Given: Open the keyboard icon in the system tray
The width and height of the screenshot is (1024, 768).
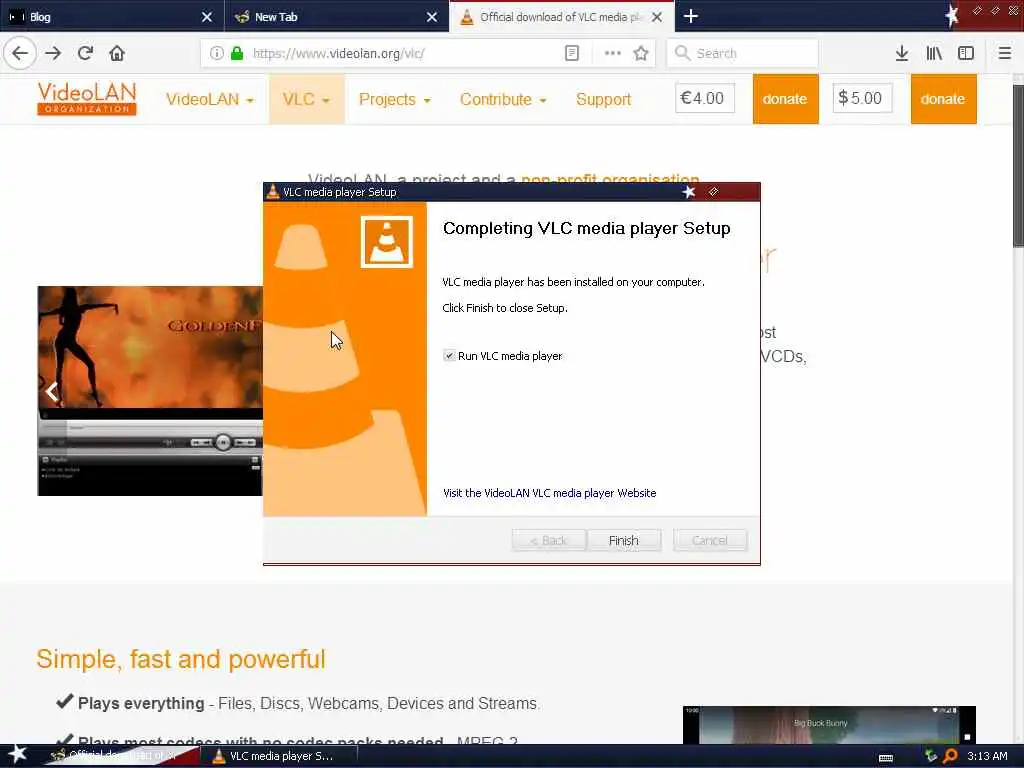Looking at the screenshot, I should tap(886, 758).
